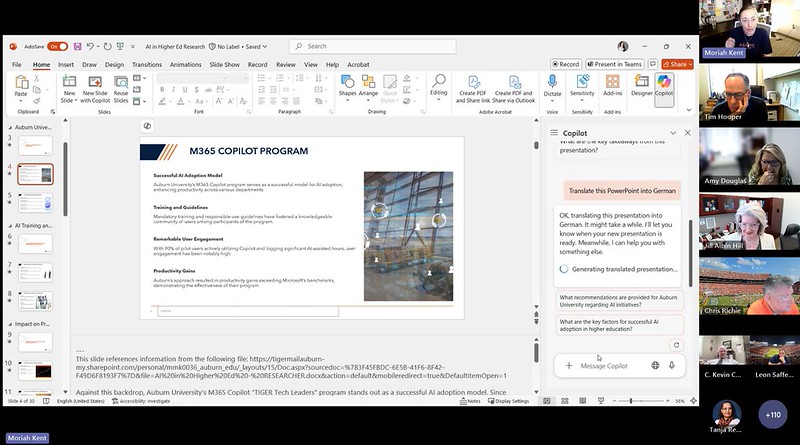Open the Comments icon near Share
800x445 pixels.
coord(653,64)
